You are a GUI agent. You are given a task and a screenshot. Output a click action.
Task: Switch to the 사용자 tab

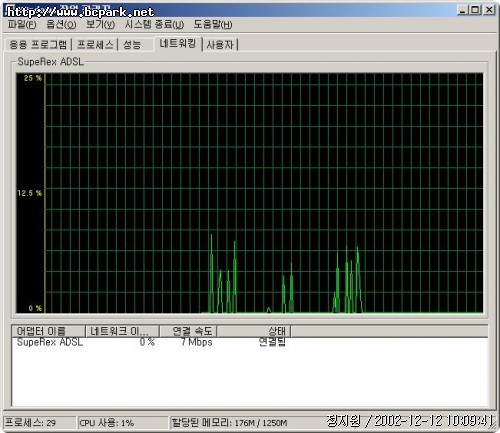point(220,45)
